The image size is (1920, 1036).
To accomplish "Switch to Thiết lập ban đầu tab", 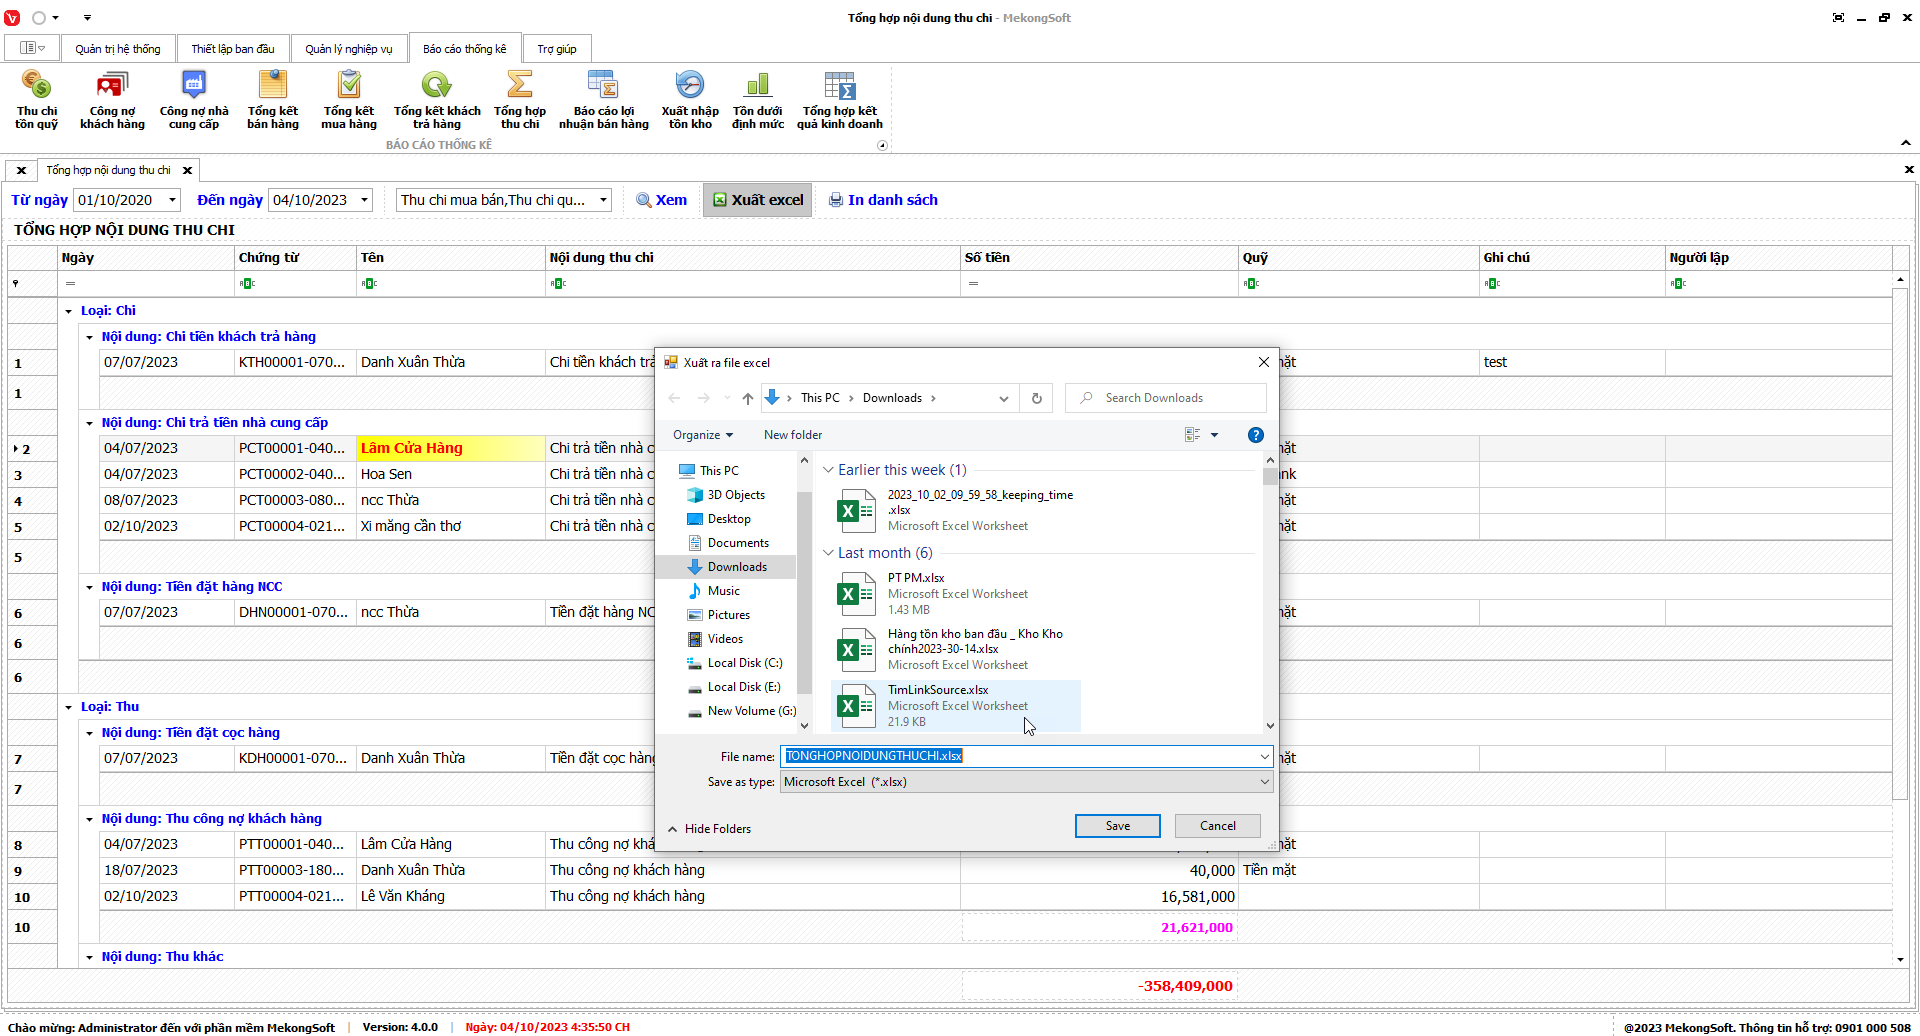I will point(232,49).
